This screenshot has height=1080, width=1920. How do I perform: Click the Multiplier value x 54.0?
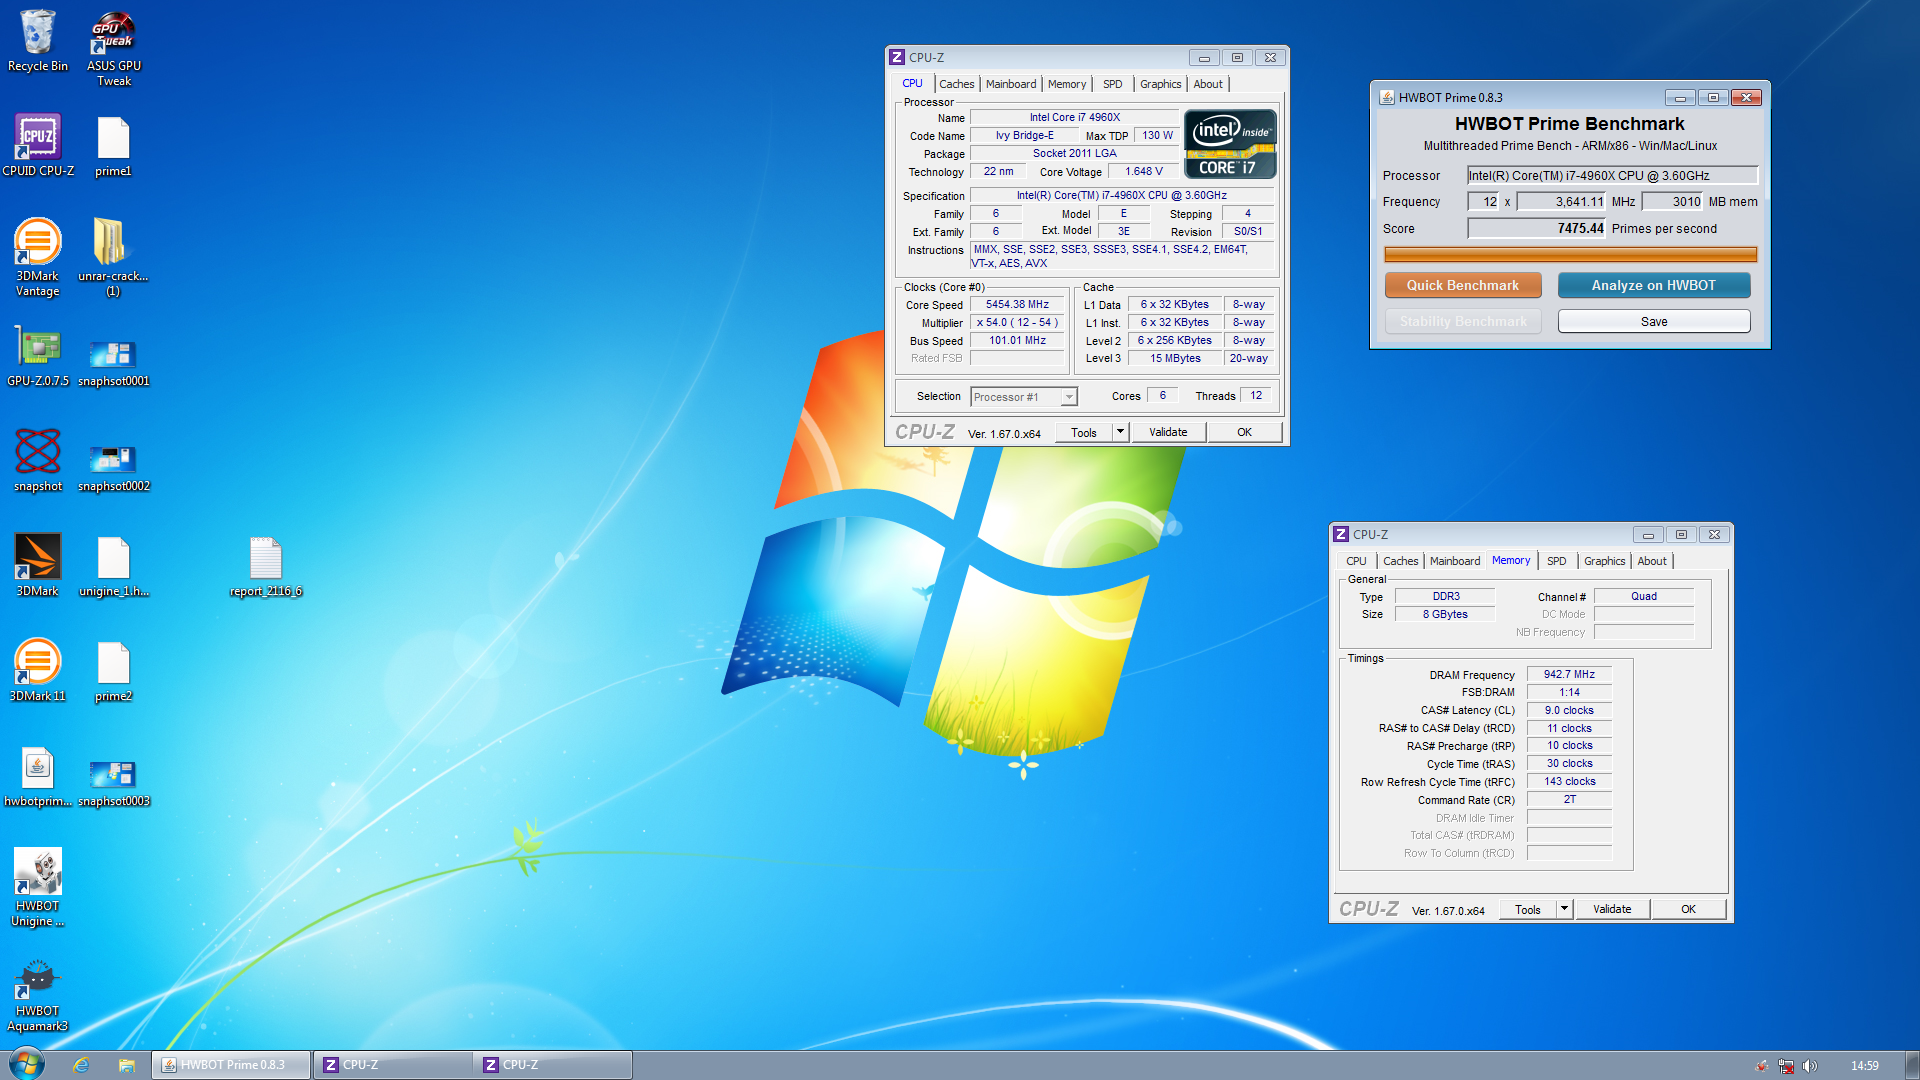coord(1017,322)
